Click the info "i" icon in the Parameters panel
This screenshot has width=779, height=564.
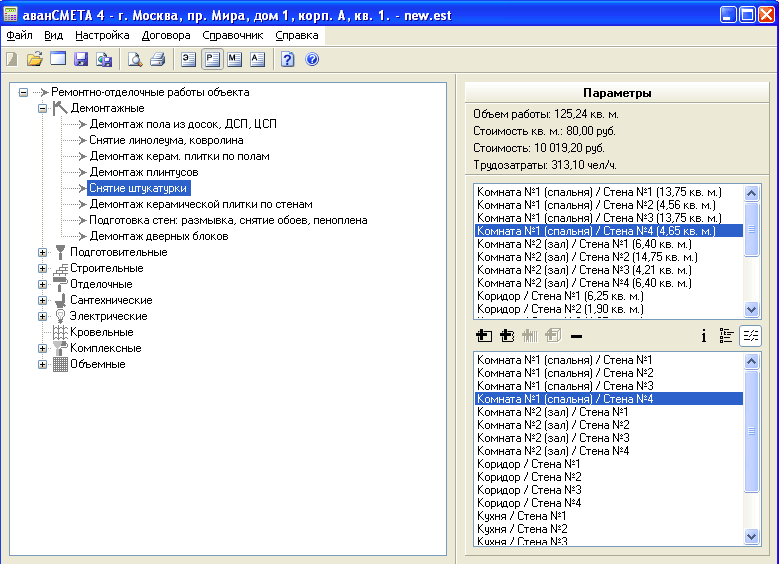[x=703, y=336]
